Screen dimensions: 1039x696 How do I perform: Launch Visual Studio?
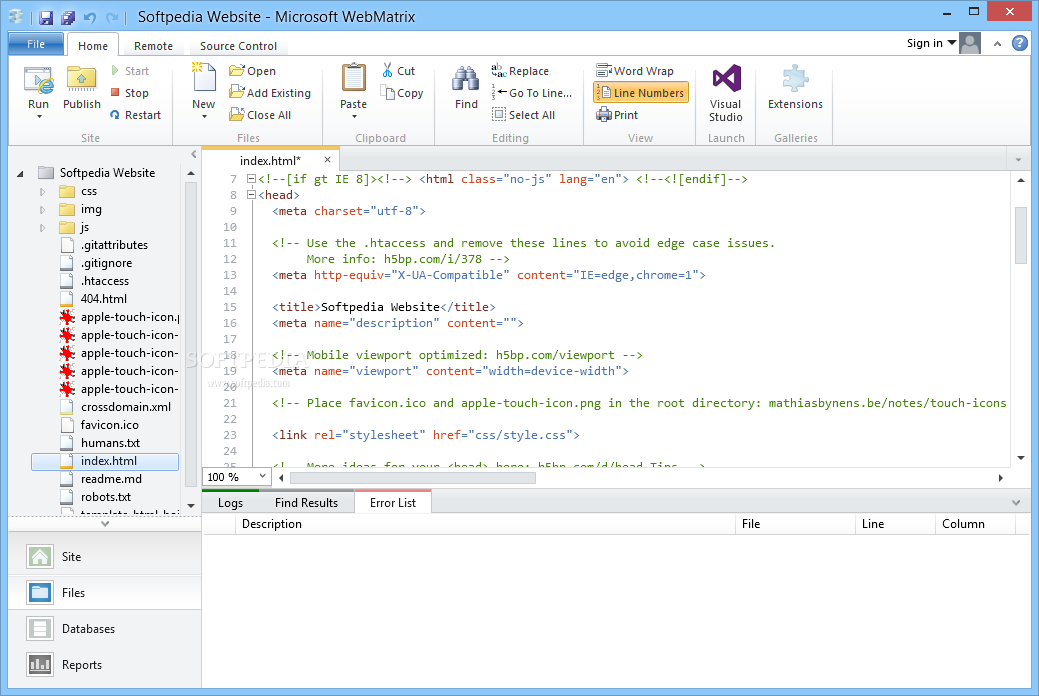click(726, 93)
